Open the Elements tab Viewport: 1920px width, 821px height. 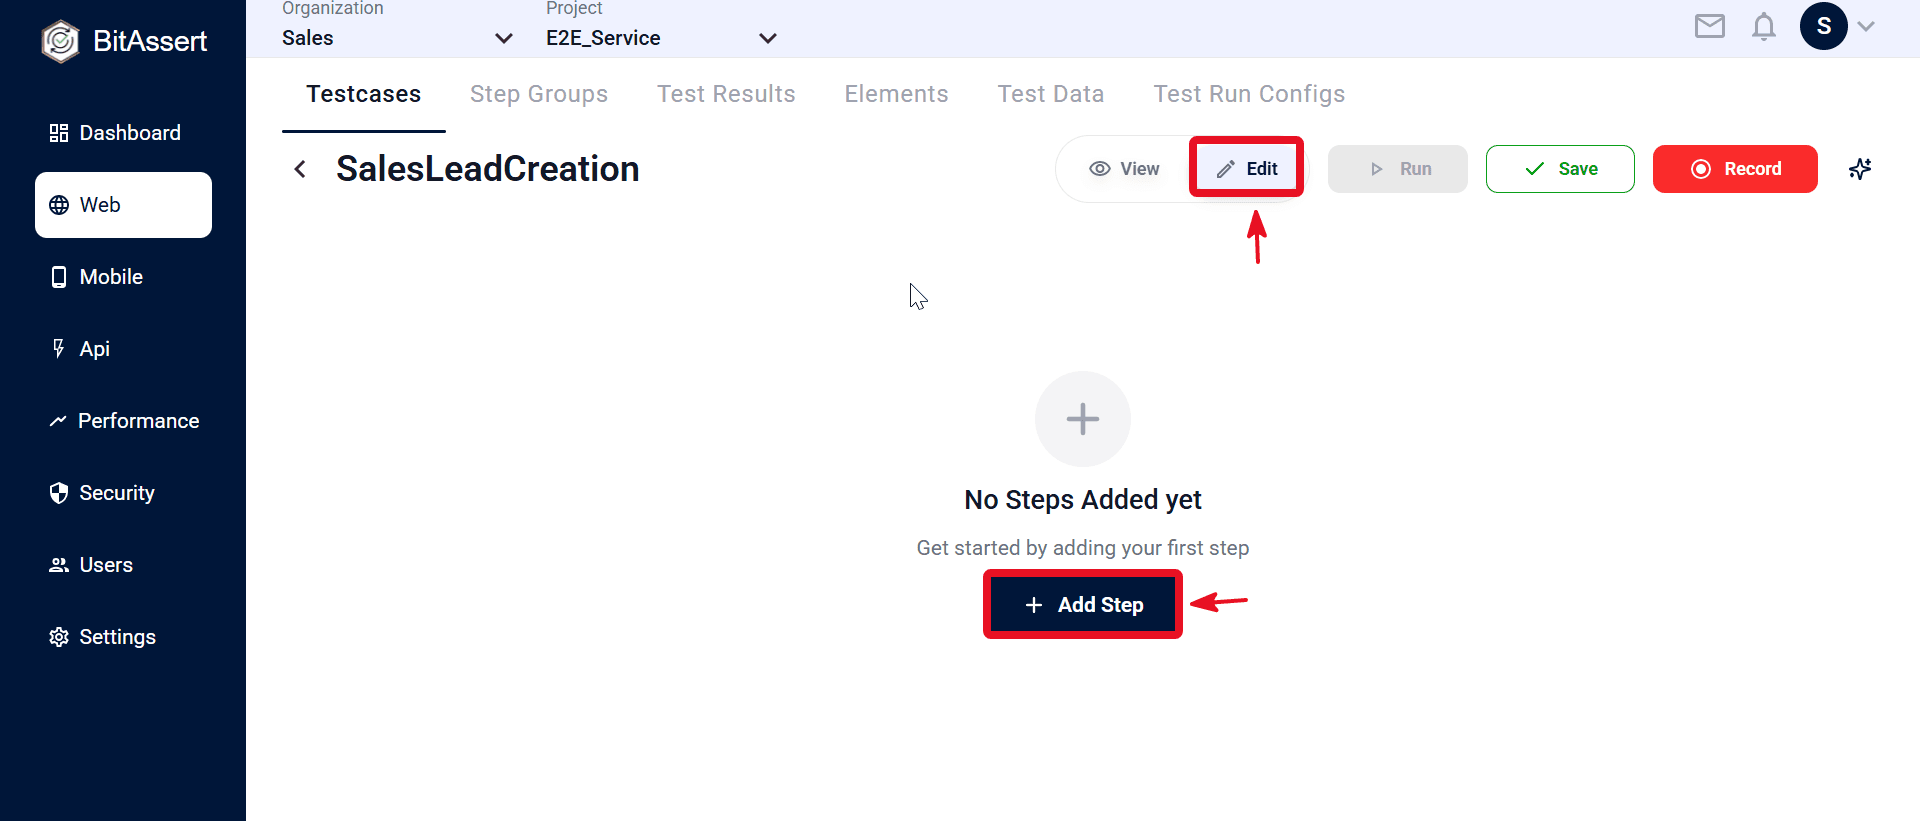click(x=897, y=94)
